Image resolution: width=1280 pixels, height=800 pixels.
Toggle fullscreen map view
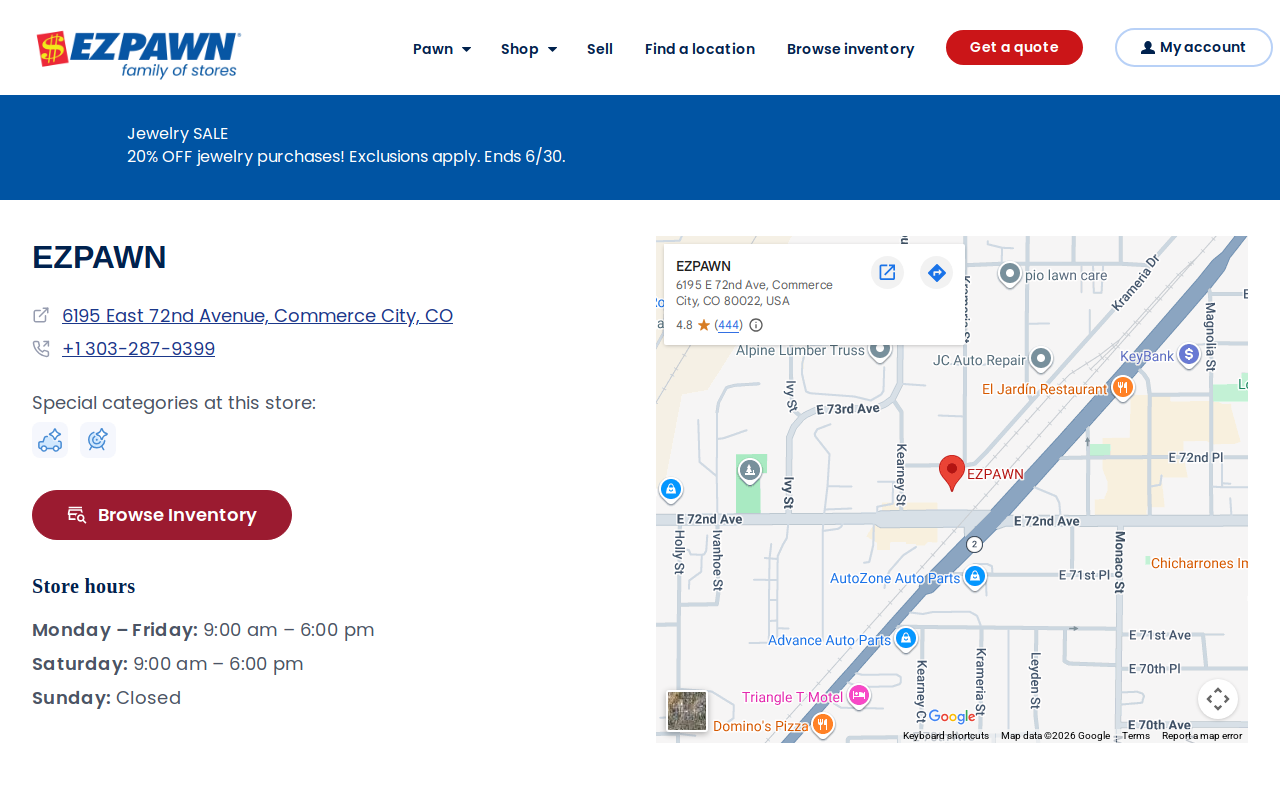pyautogui.click(x=1218, y=699)
